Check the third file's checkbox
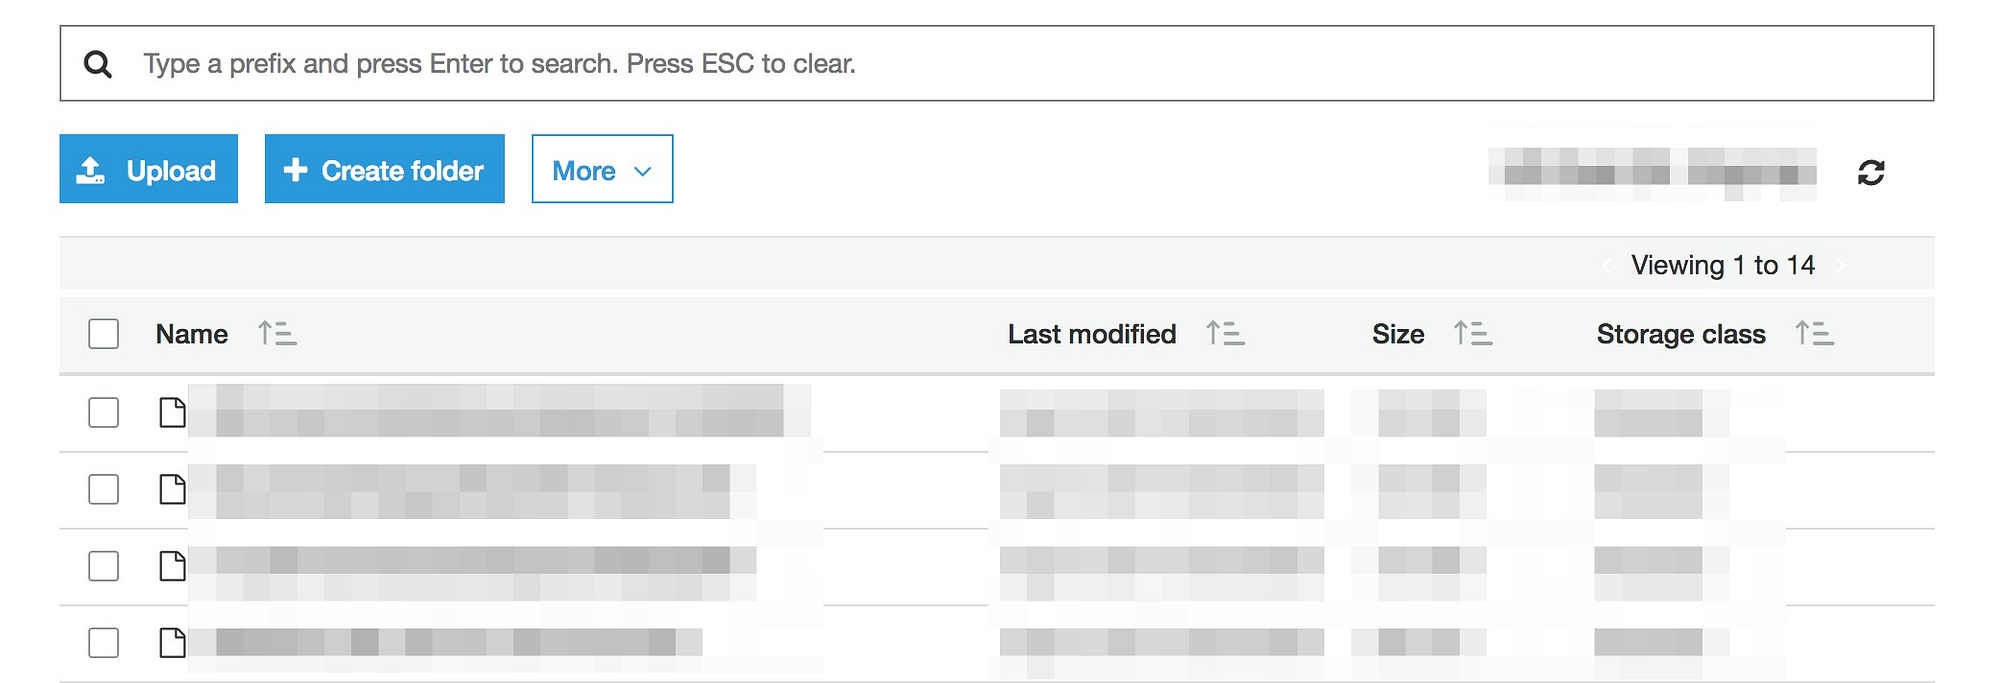The width and height of the screenshot is (2000, 683). click(x=104, y=566)
